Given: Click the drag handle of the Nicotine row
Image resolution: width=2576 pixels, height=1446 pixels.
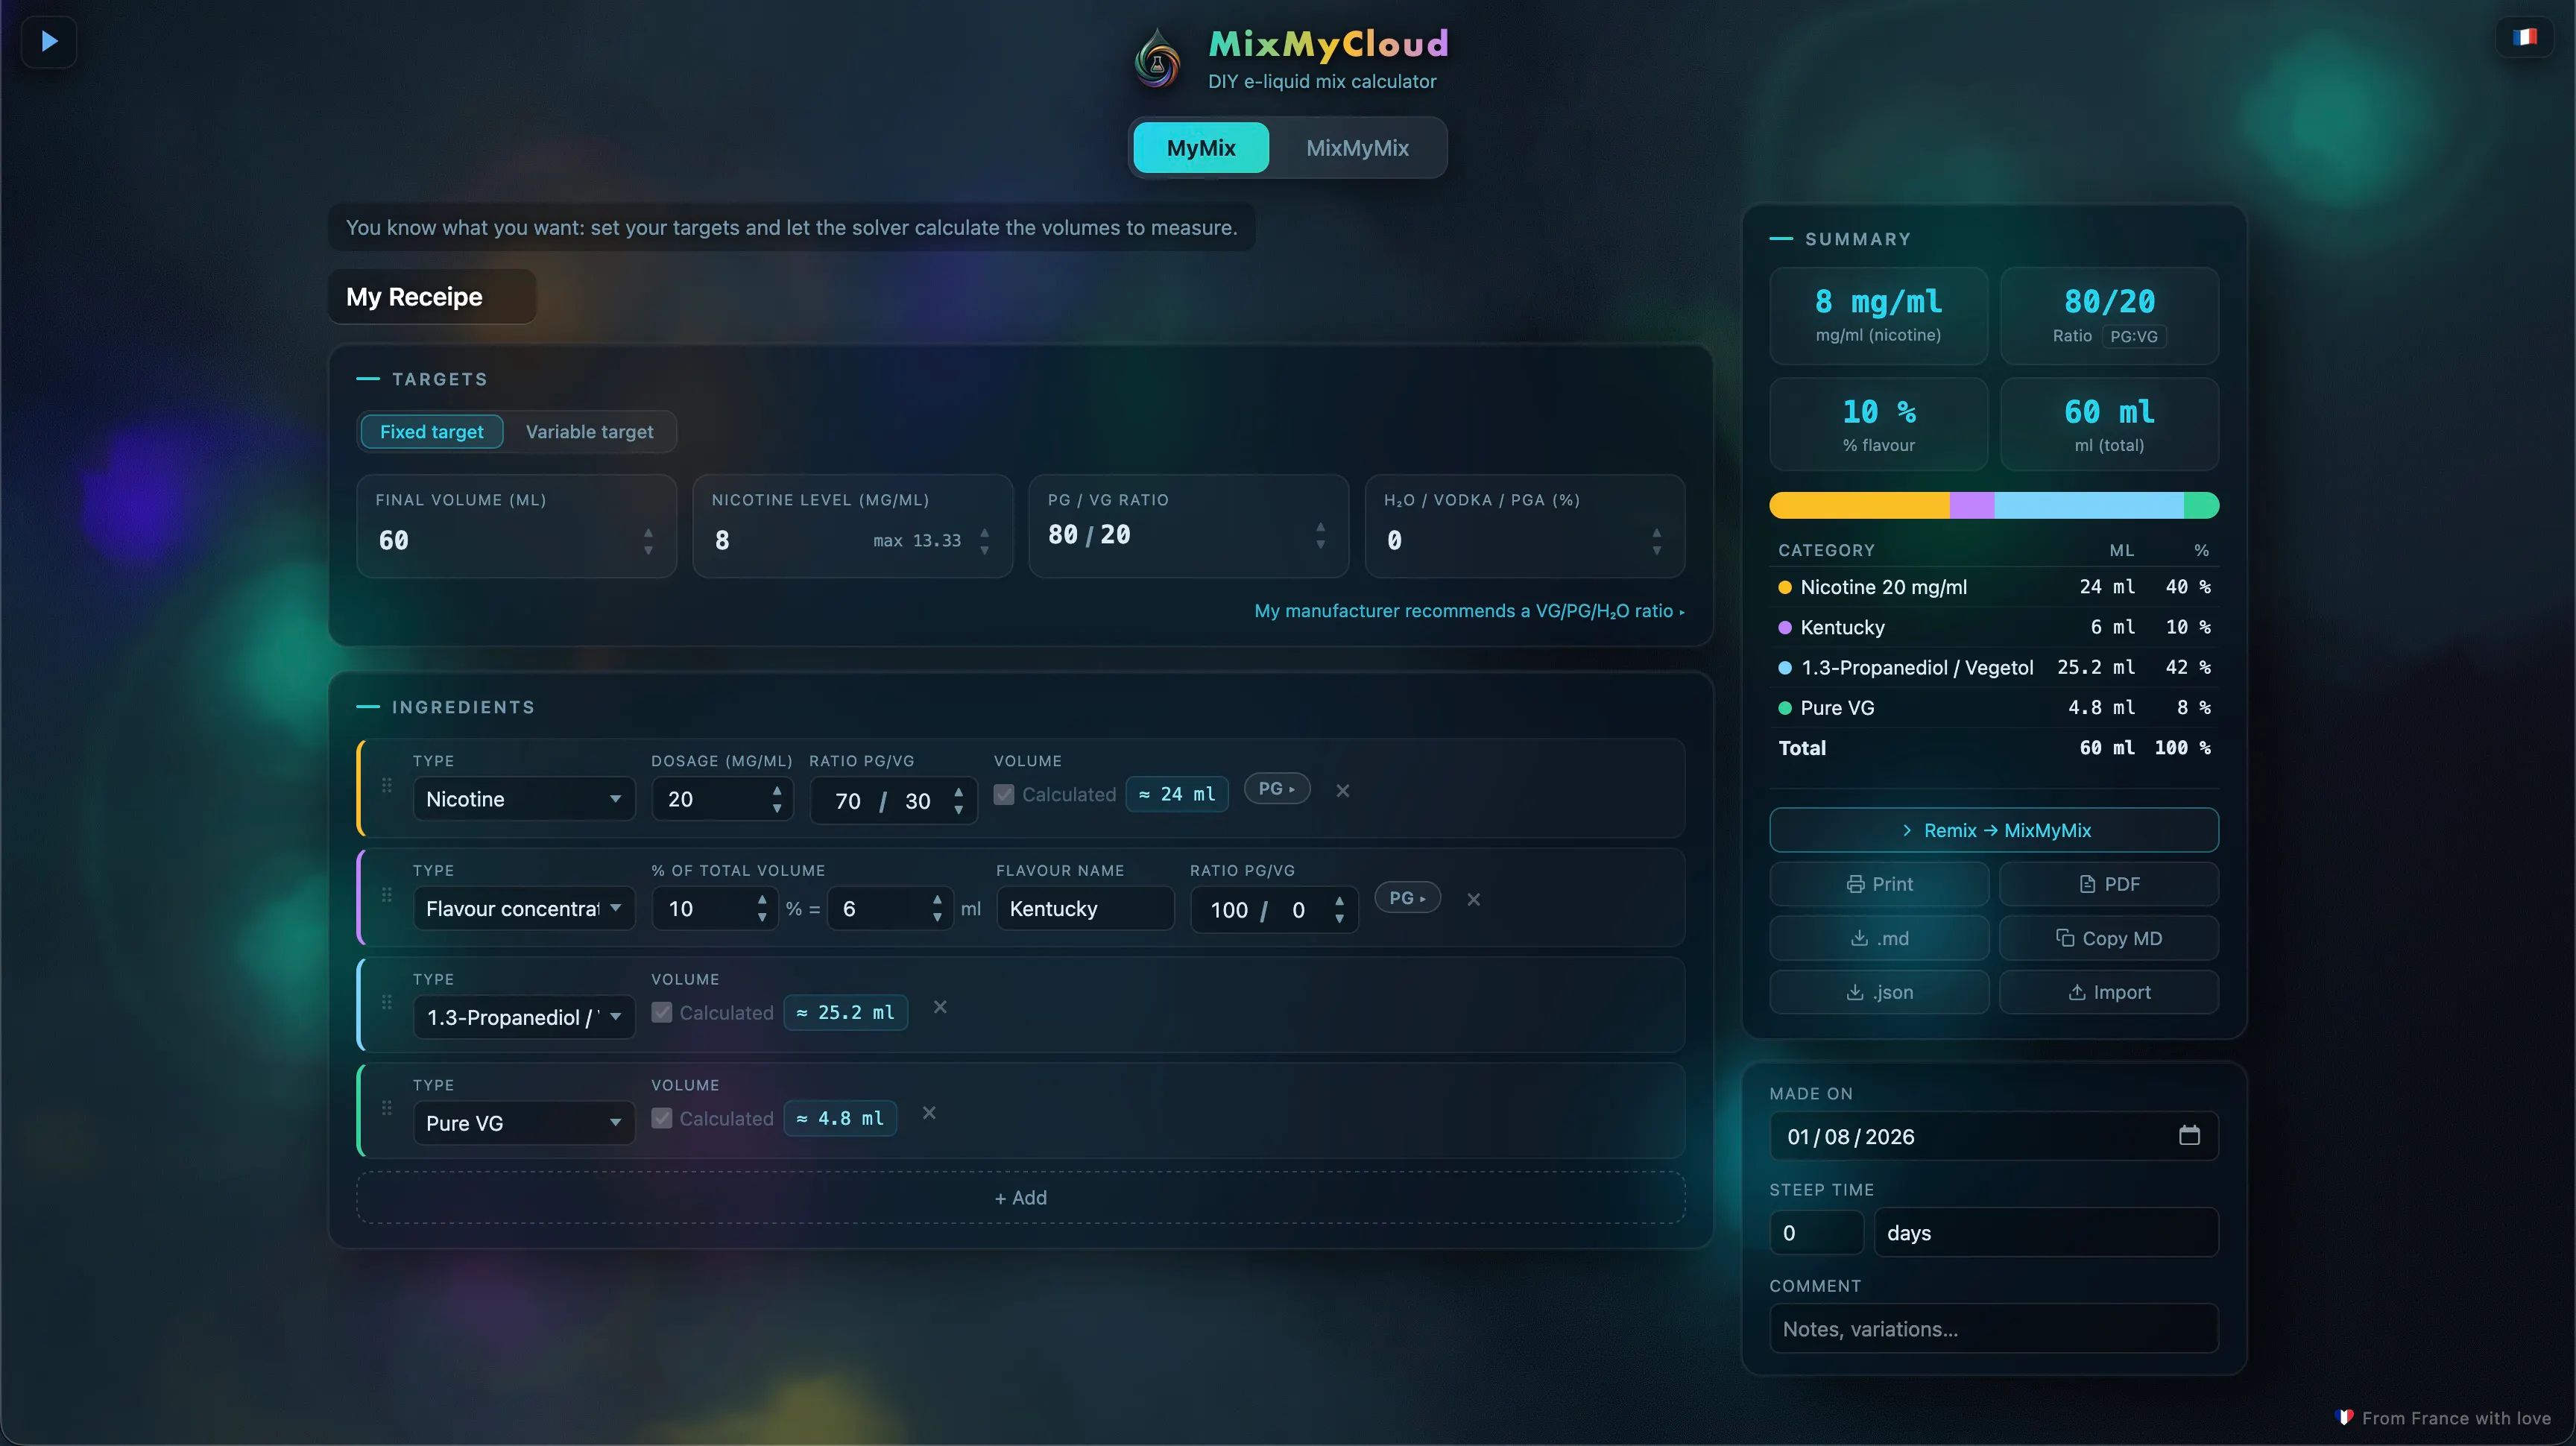Looking at the screenshot, I should pos(387,786).
